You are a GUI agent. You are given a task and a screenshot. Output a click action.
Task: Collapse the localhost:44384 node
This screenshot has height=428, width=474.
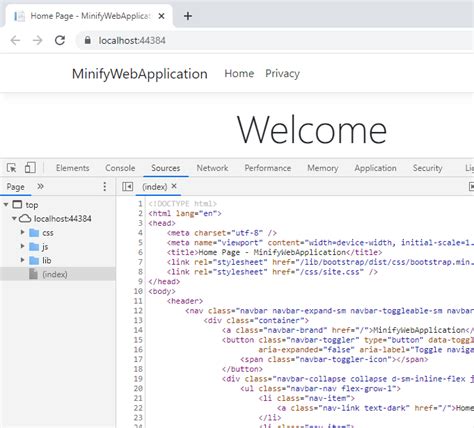point(14,218)
